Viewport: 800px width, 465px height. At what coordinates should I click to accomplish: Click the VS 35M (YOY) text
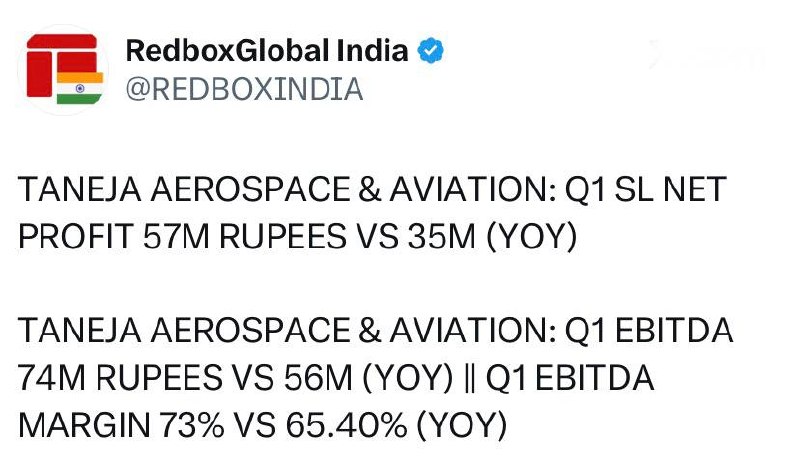(466, 237)
